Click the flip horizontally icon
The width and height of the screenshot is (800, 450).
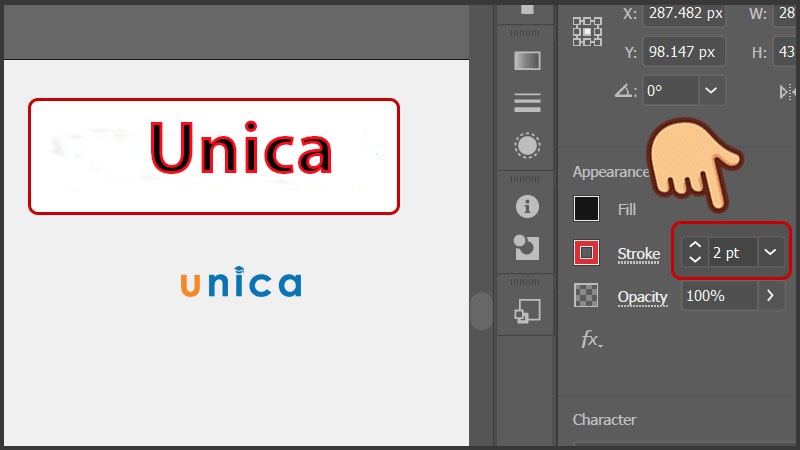(787, 92)
